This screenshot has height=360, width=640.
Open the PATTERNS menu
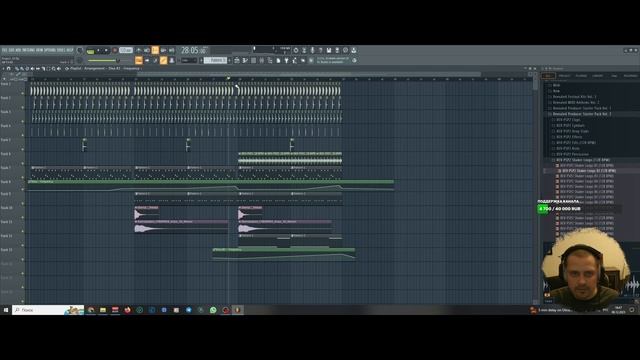point(28,50)
